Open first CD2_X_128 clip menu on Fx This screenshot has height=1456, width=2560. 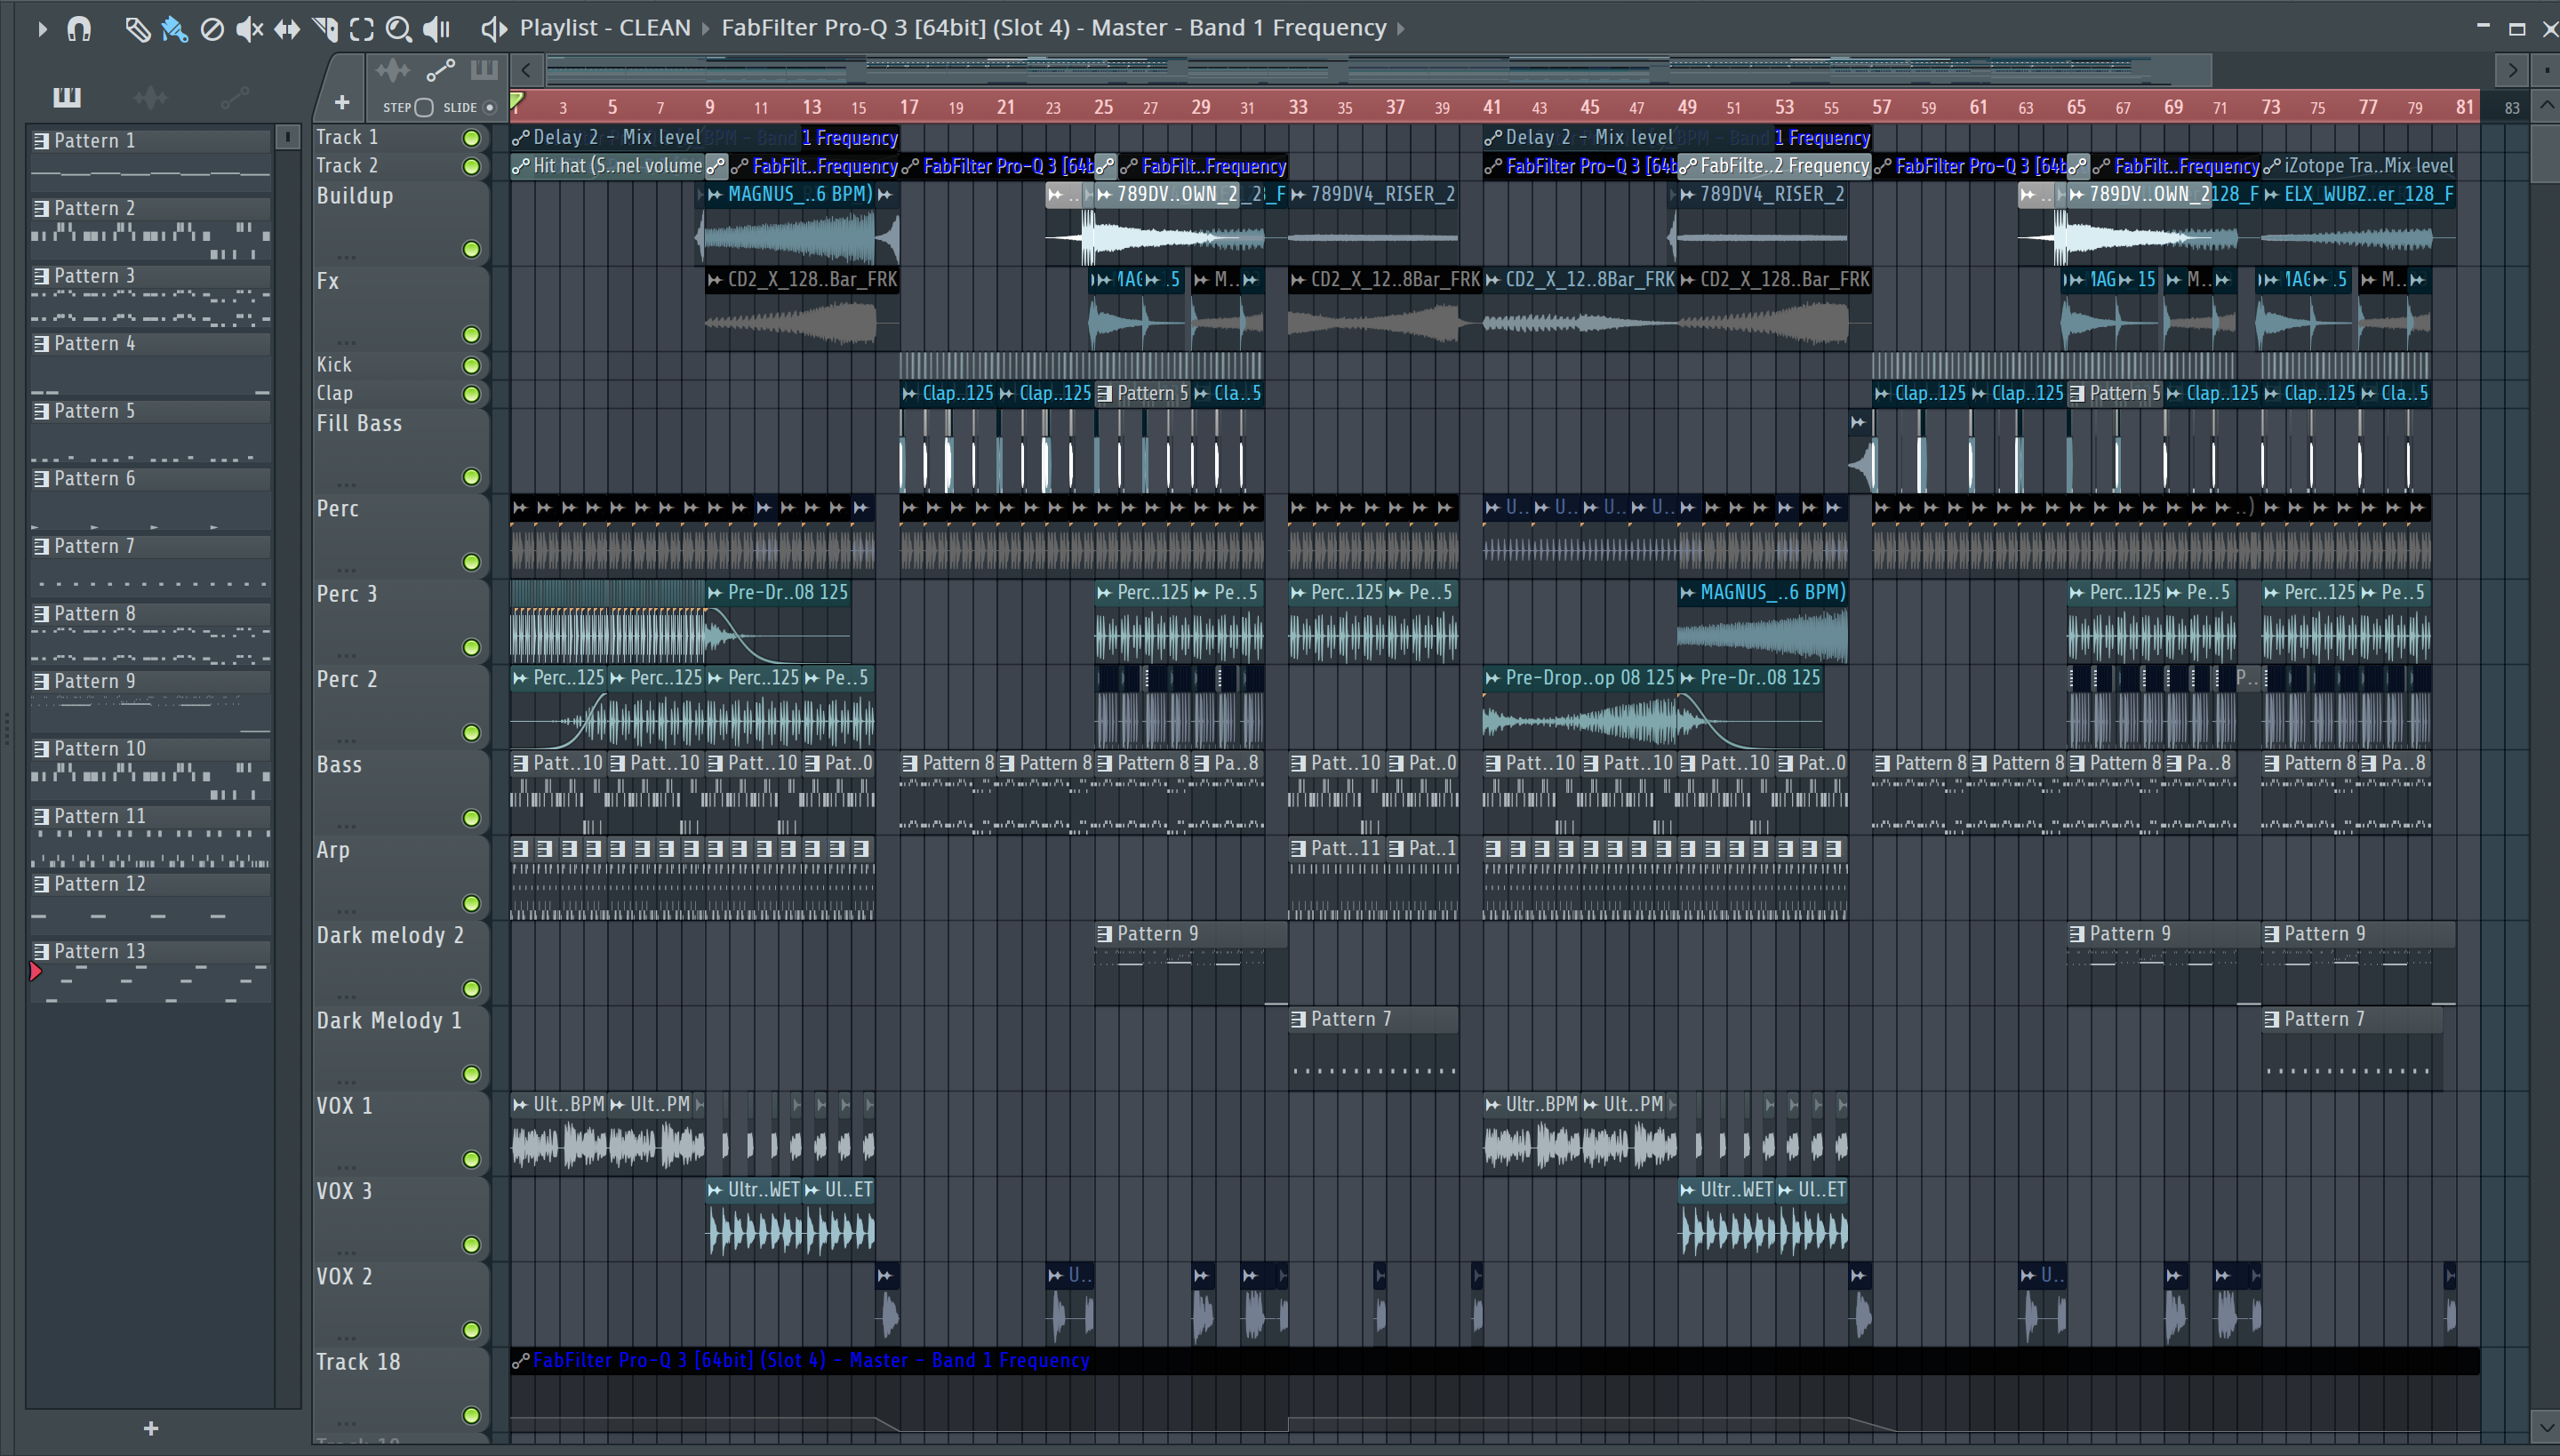(x=714, y=280)
